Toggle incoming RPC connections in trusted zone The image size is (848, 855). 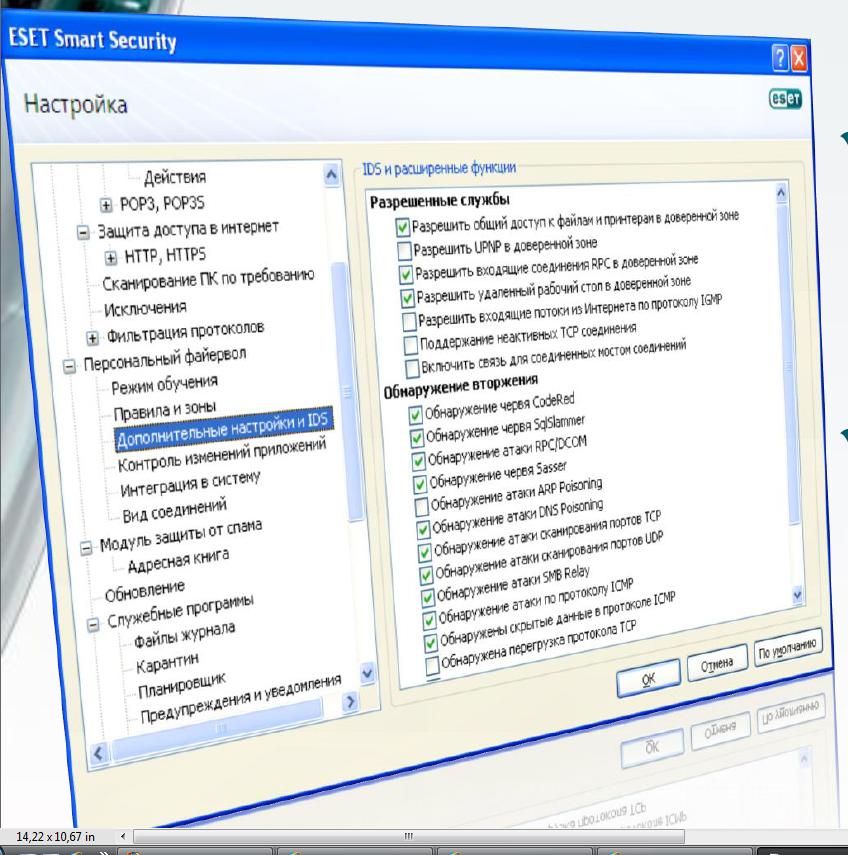click(x=406, y=274)
